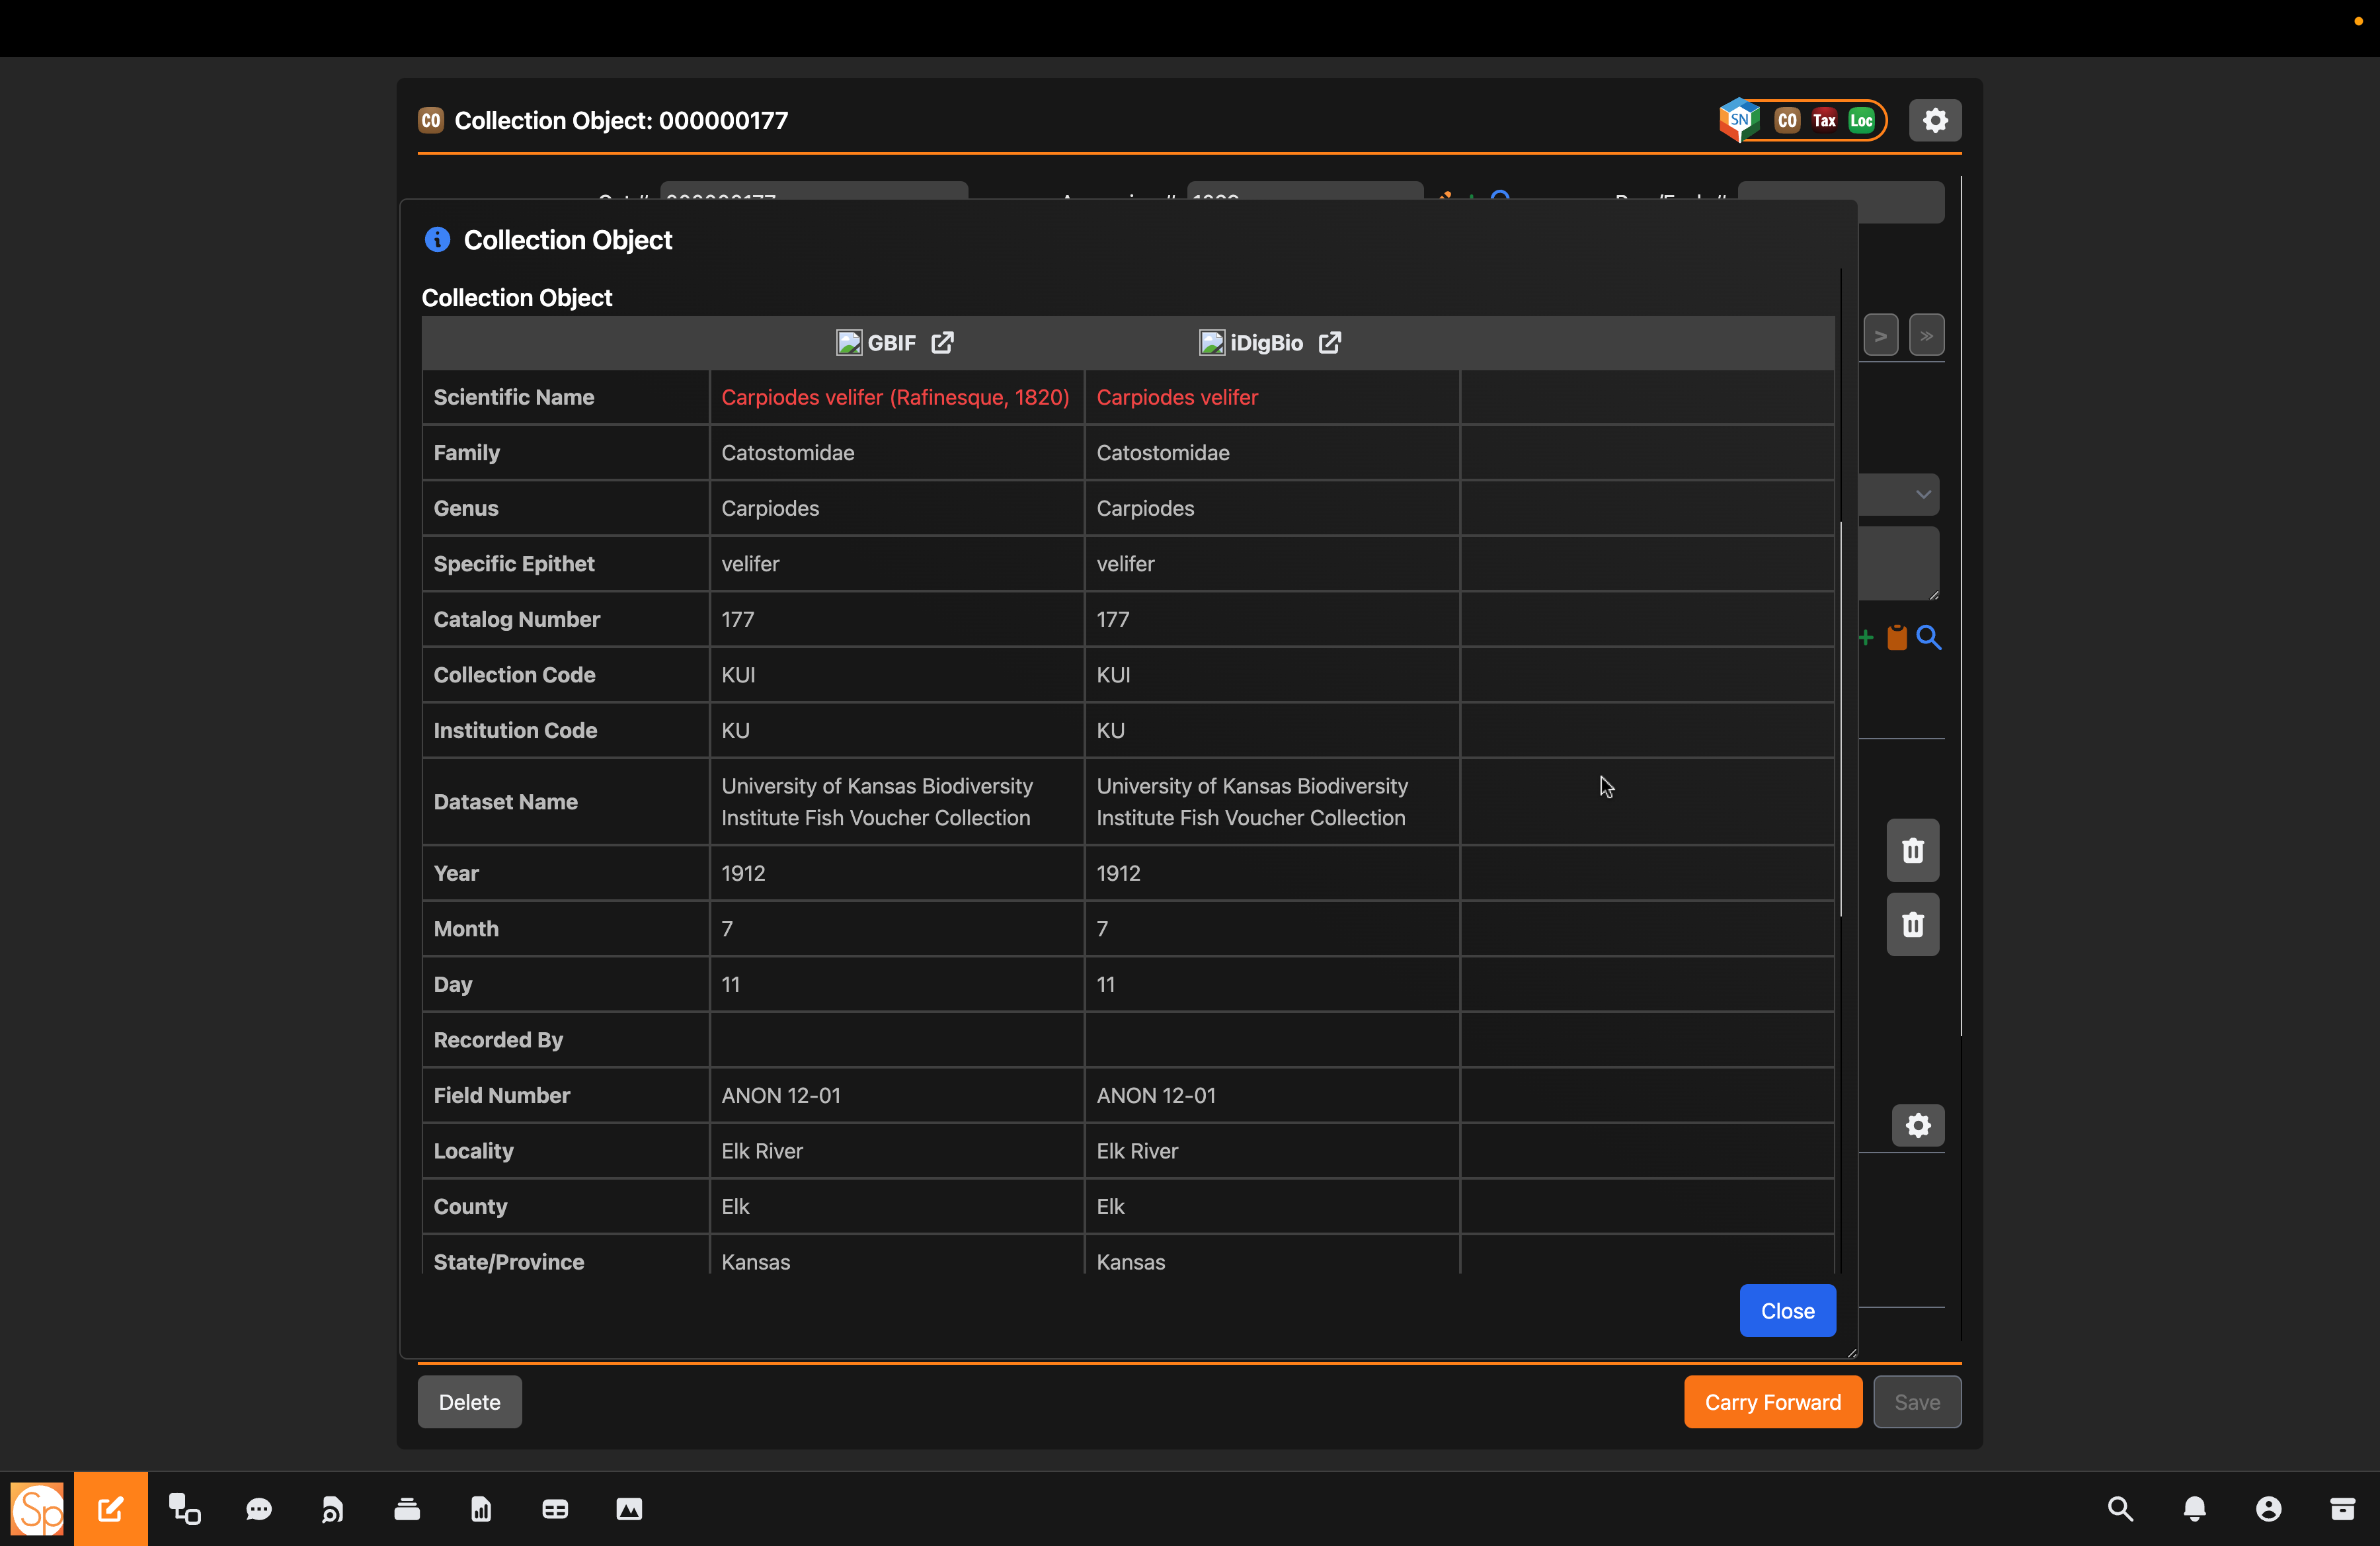Open form settings gear at top right

coord(1934,120)
